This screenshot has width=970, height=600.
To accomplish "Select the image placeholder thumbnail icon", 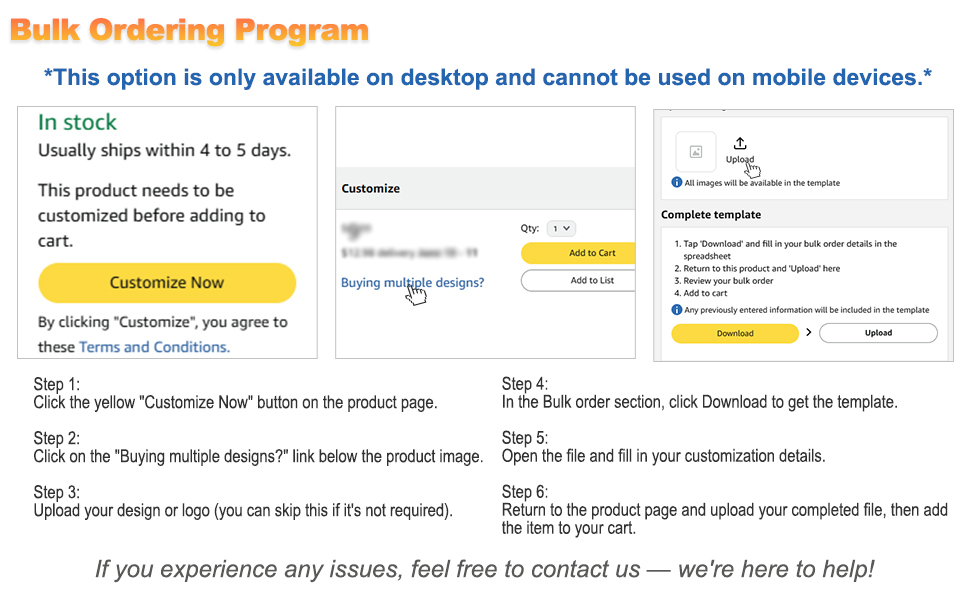I will (696, 152).
